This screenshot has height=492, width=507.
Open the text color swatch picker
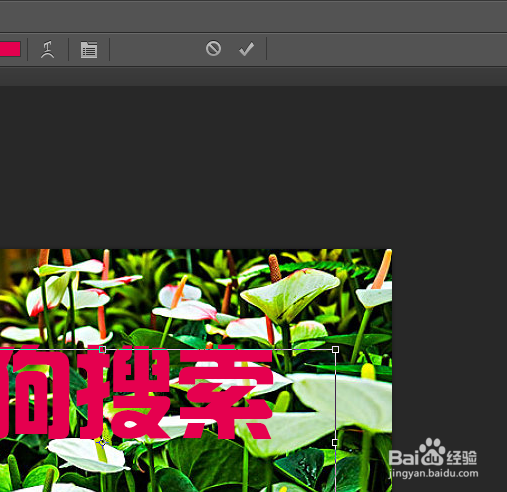10,49
